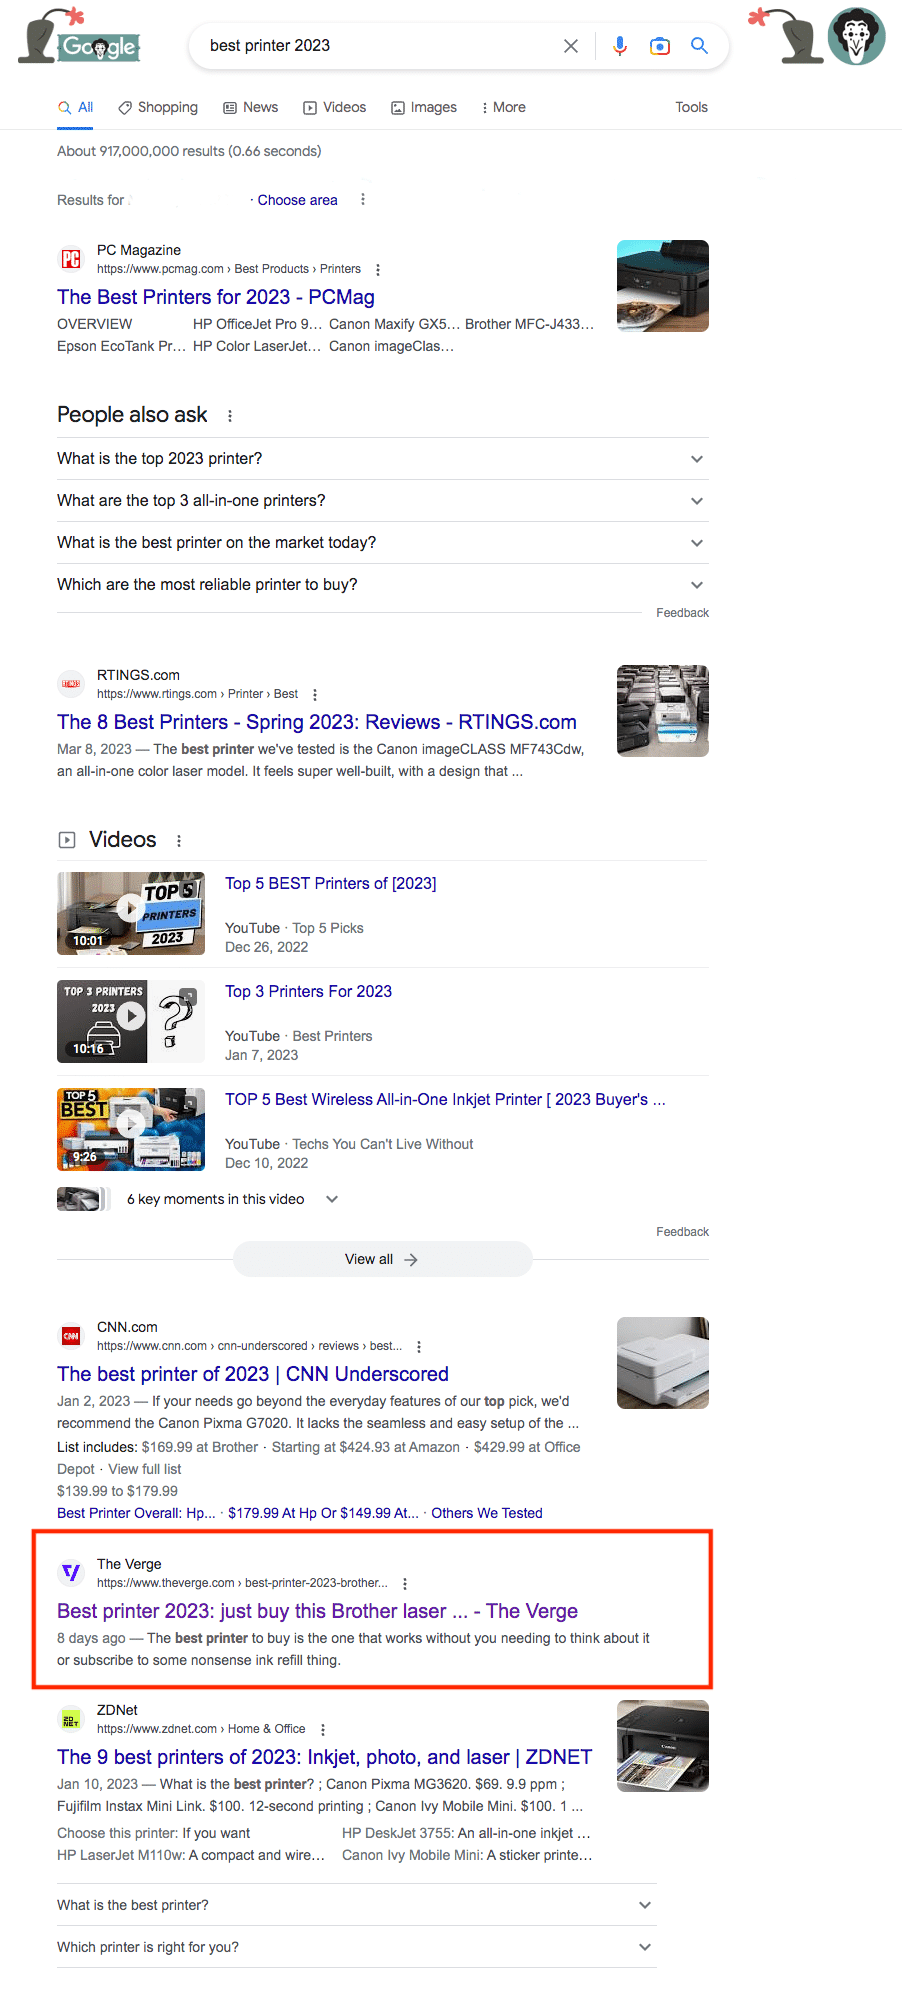Open options menu for The Verge result
The image size is (902, 2001).
[x=405, y=1584]
